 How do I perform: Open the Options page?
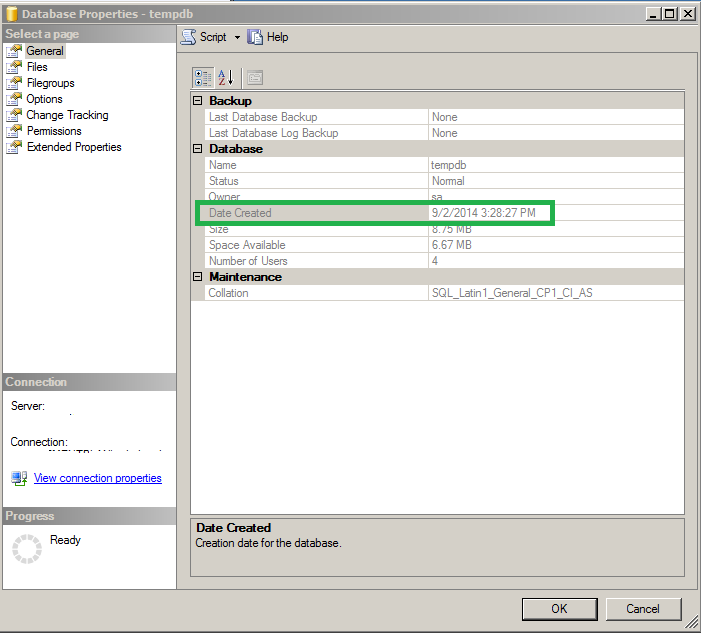(x=44, y=99)
